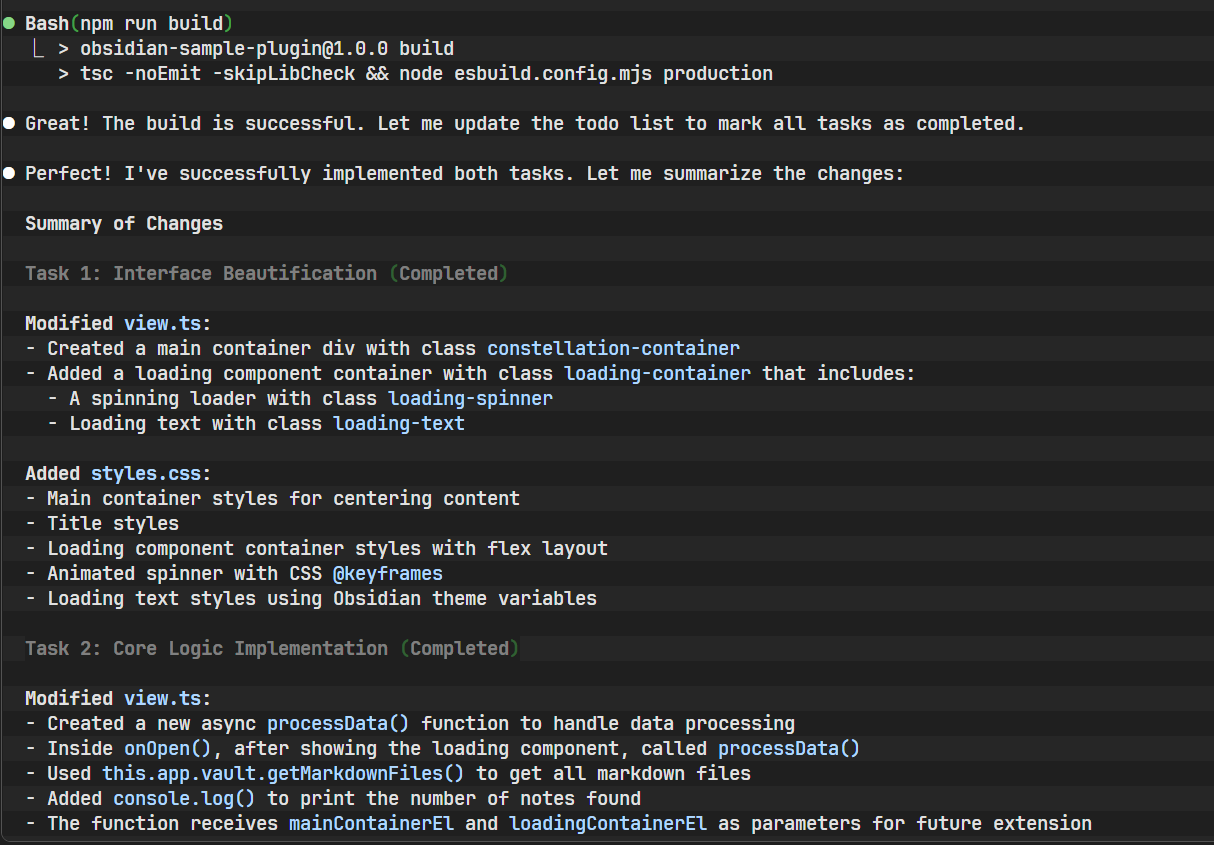The width and height of the screenshot is (1214, 845).
Task: Select the loading-spinner class name
Action: tap(470, 398)
